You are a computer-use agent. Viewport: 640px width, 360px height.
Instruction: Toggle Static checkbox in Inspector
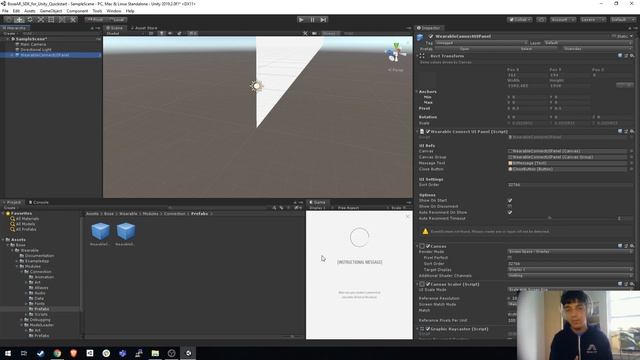coord(613,36)
